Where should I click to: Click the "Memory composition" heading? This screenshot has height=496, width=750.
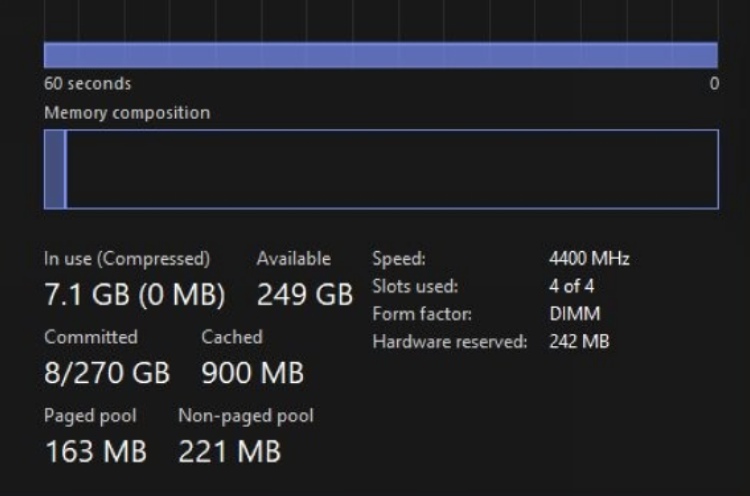point(127,113)
